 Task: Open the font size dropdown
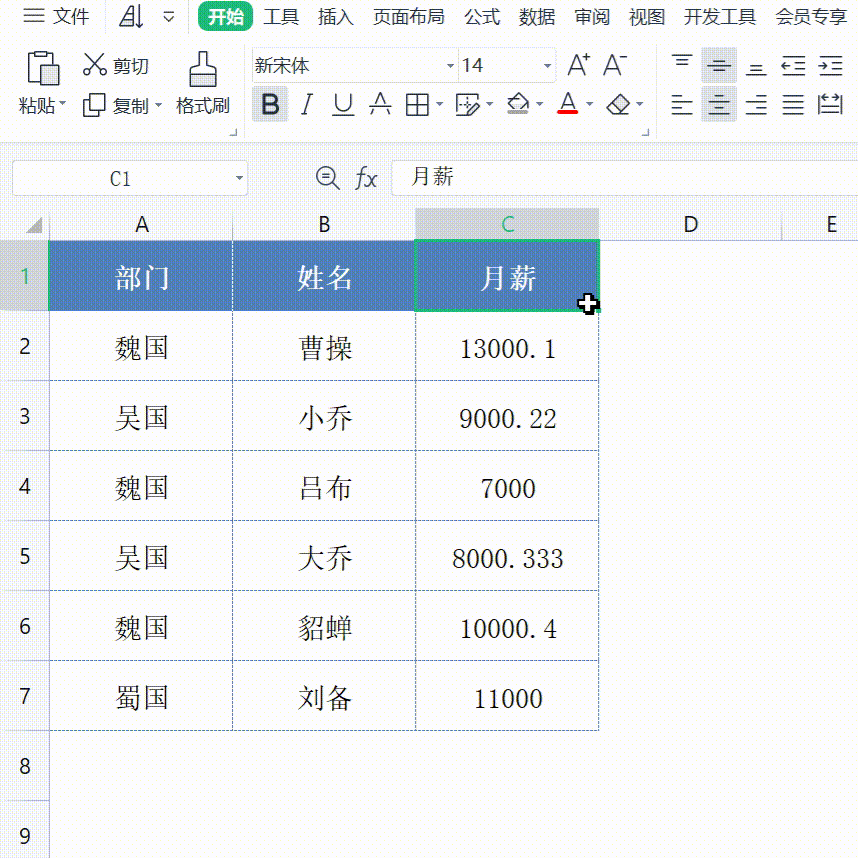(x=547, y=66)
